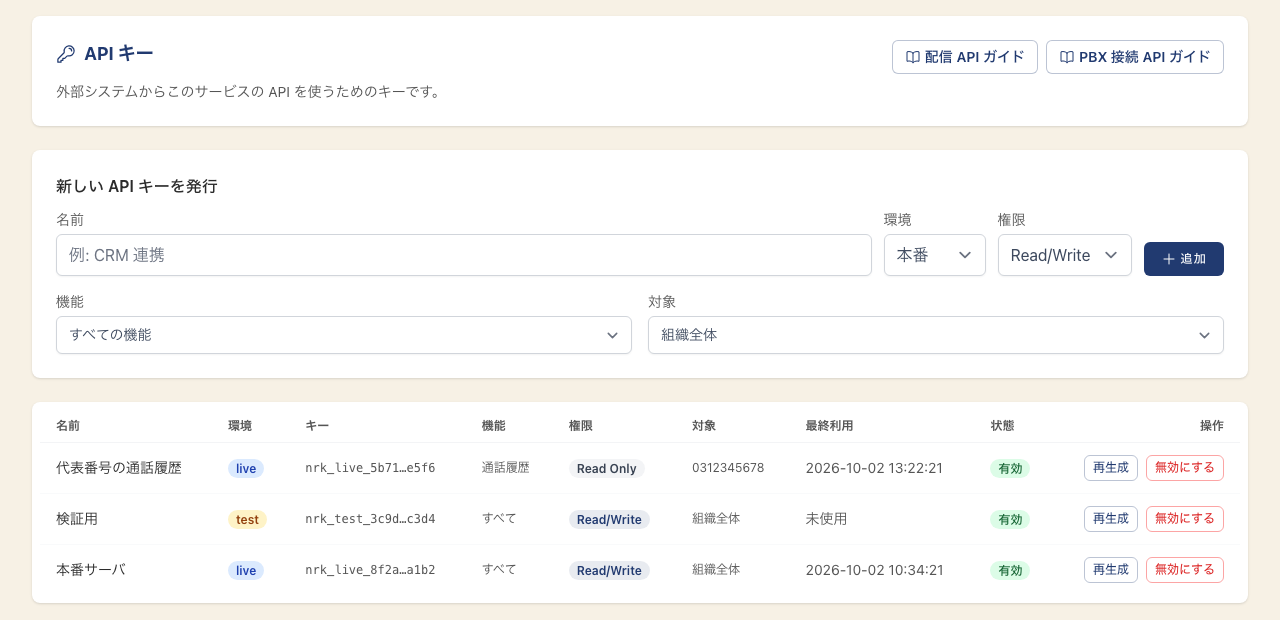Click the book icon in PBX 接続 API ガイド button
The width and height of the screenshot is (1280, 620).
(x=1066, y=57)
